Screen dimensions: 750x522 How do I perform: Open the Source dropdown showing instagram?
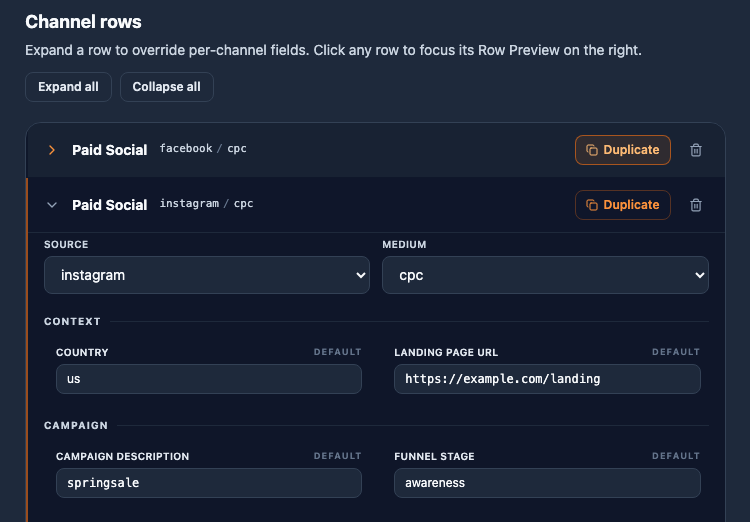coord(207,275)
